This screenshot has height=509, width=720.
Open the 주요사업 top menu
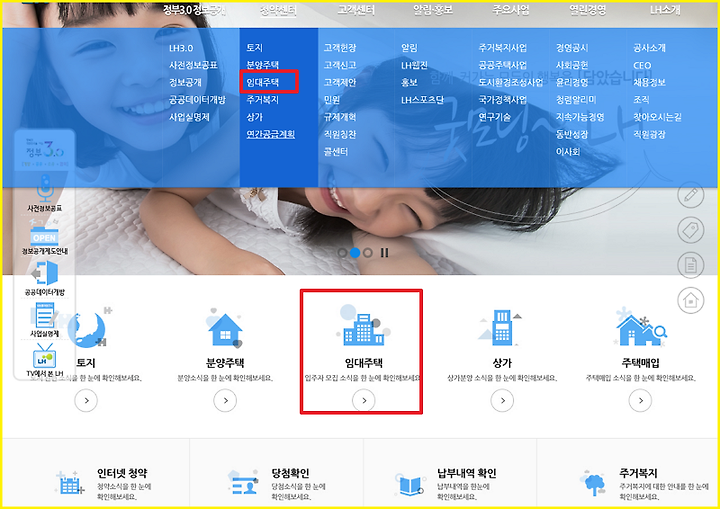coord(511,10)
